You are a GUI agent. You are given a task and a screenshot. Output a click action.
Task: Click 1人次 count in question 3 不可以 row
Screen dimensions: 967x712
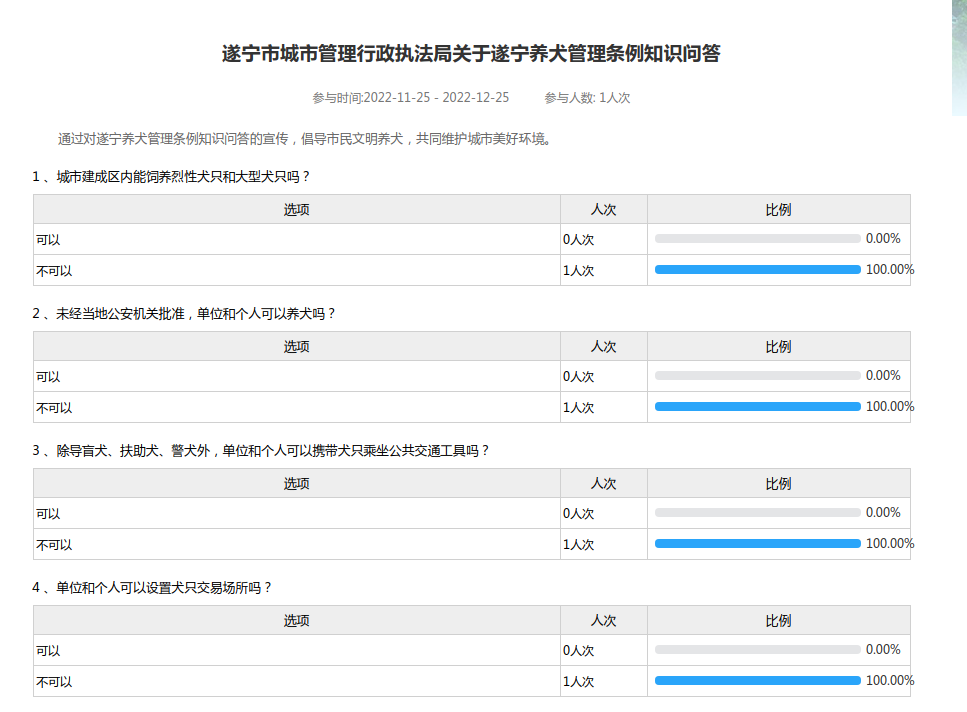pos(579,545)
